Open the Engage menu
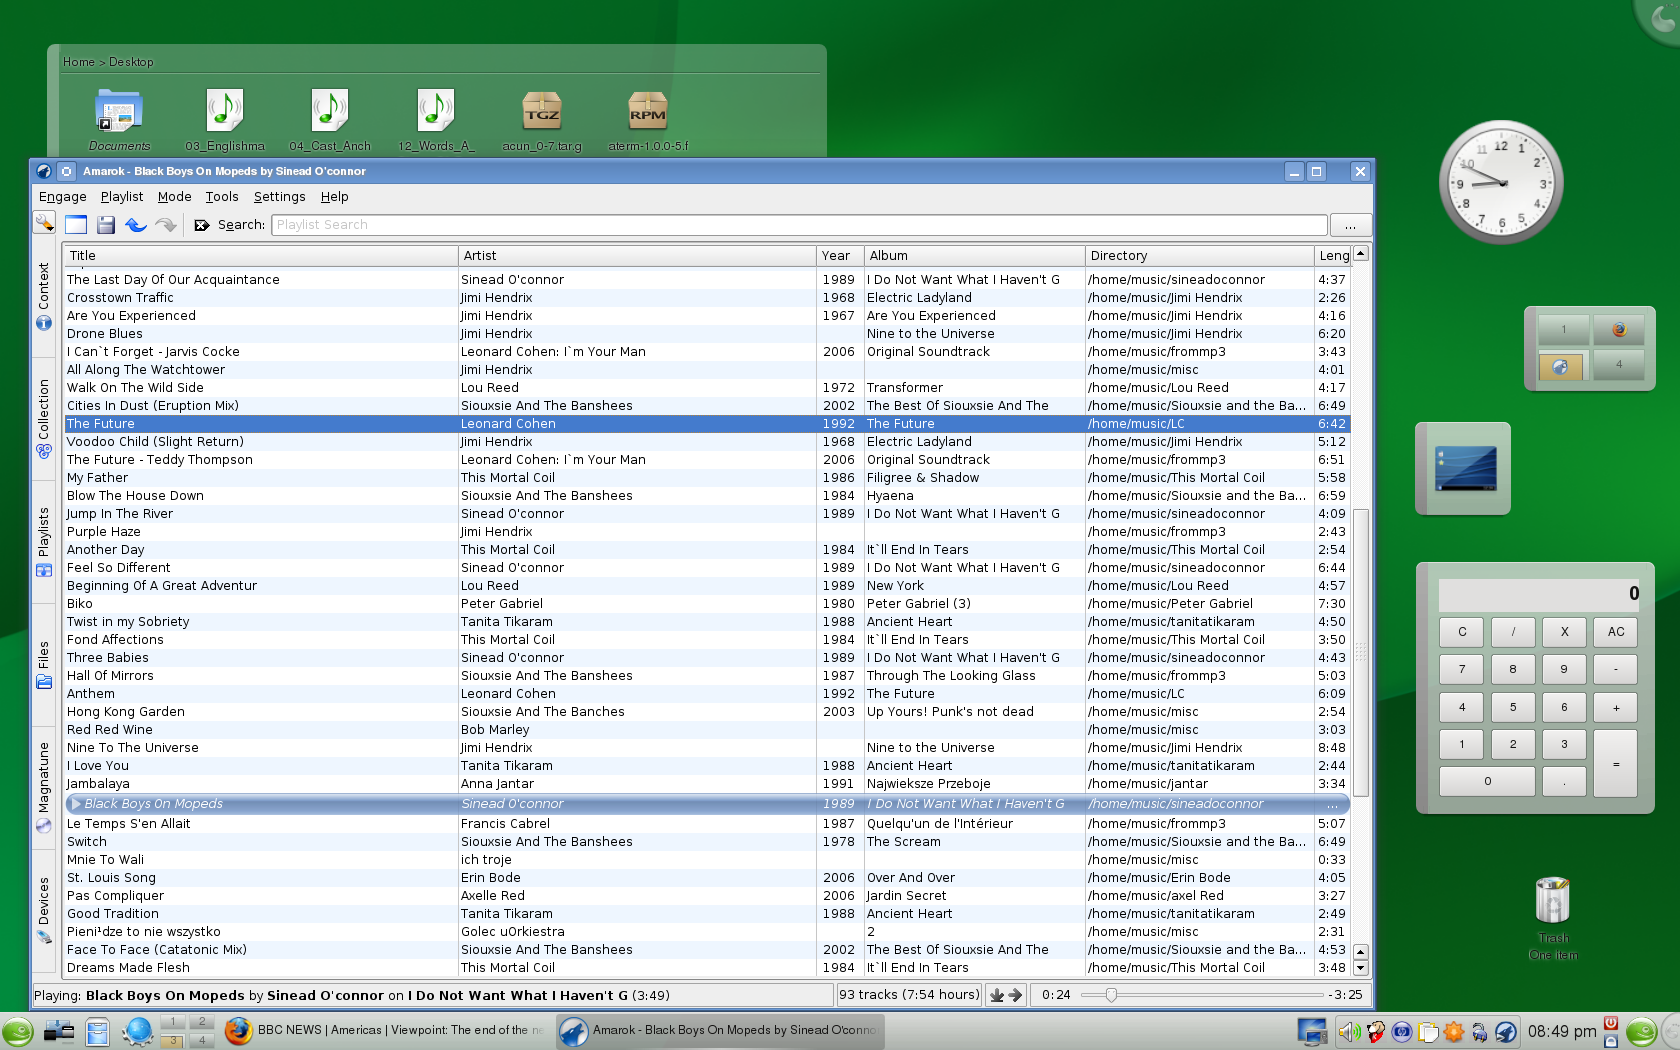The width and height of the screenshot is (1680, 1050). coord(63,197)
